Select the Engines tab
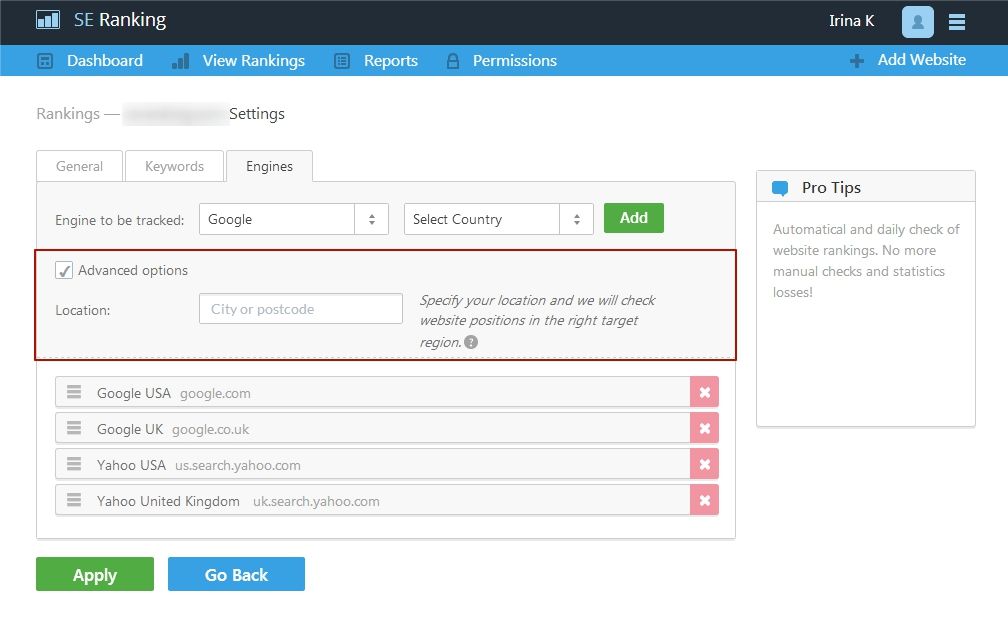 tap(269, 166)
